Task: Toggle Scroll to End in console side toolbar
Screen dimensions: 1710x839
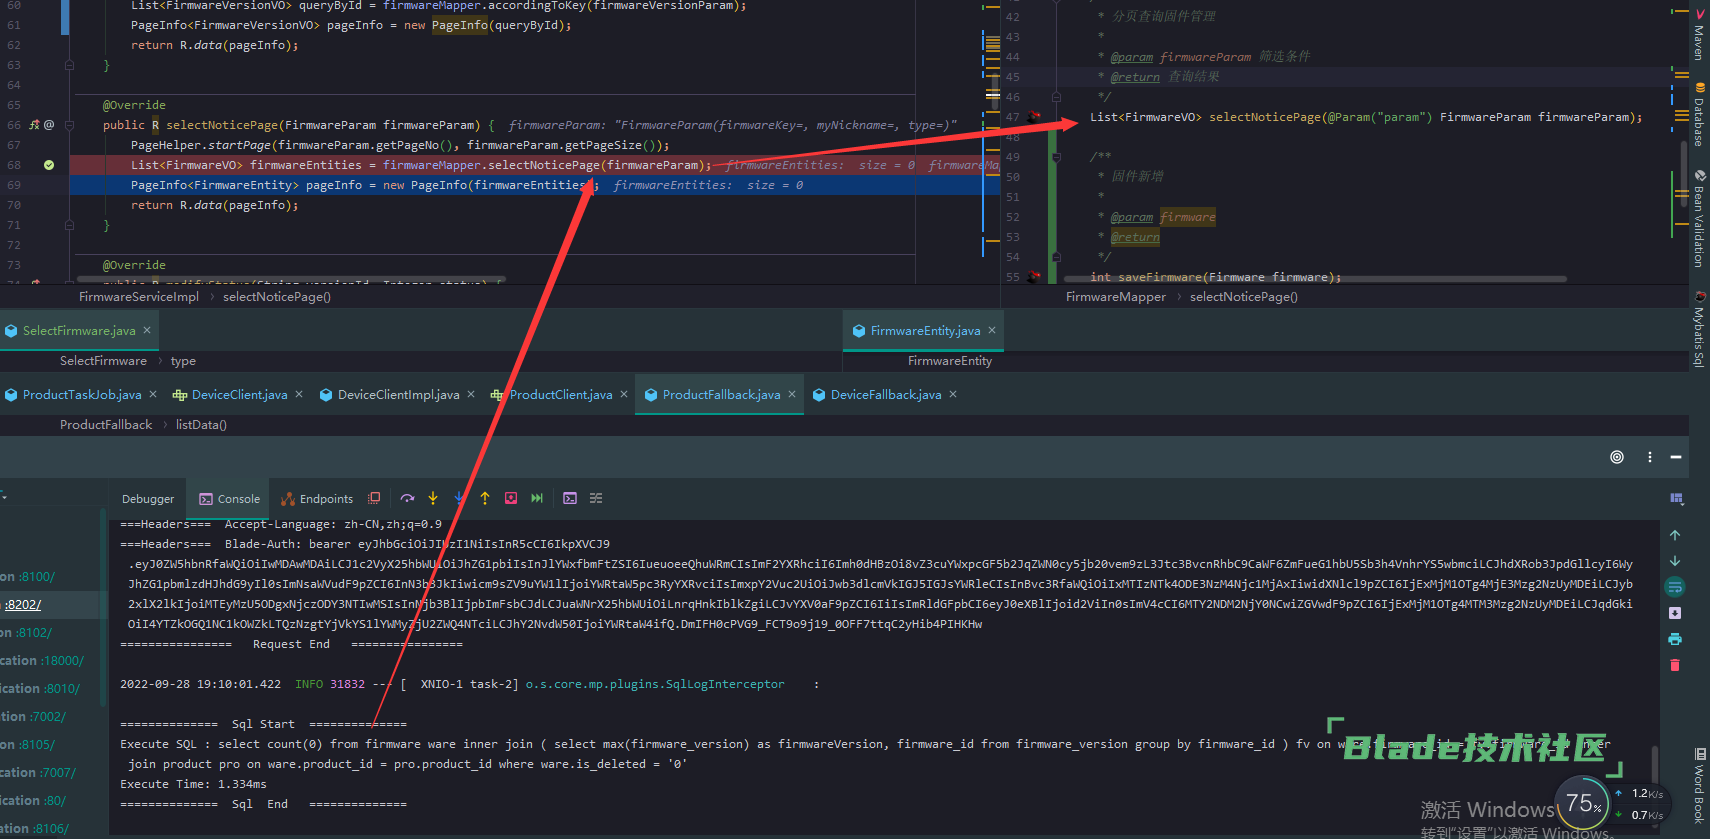Action: (x=1675, y=613)
